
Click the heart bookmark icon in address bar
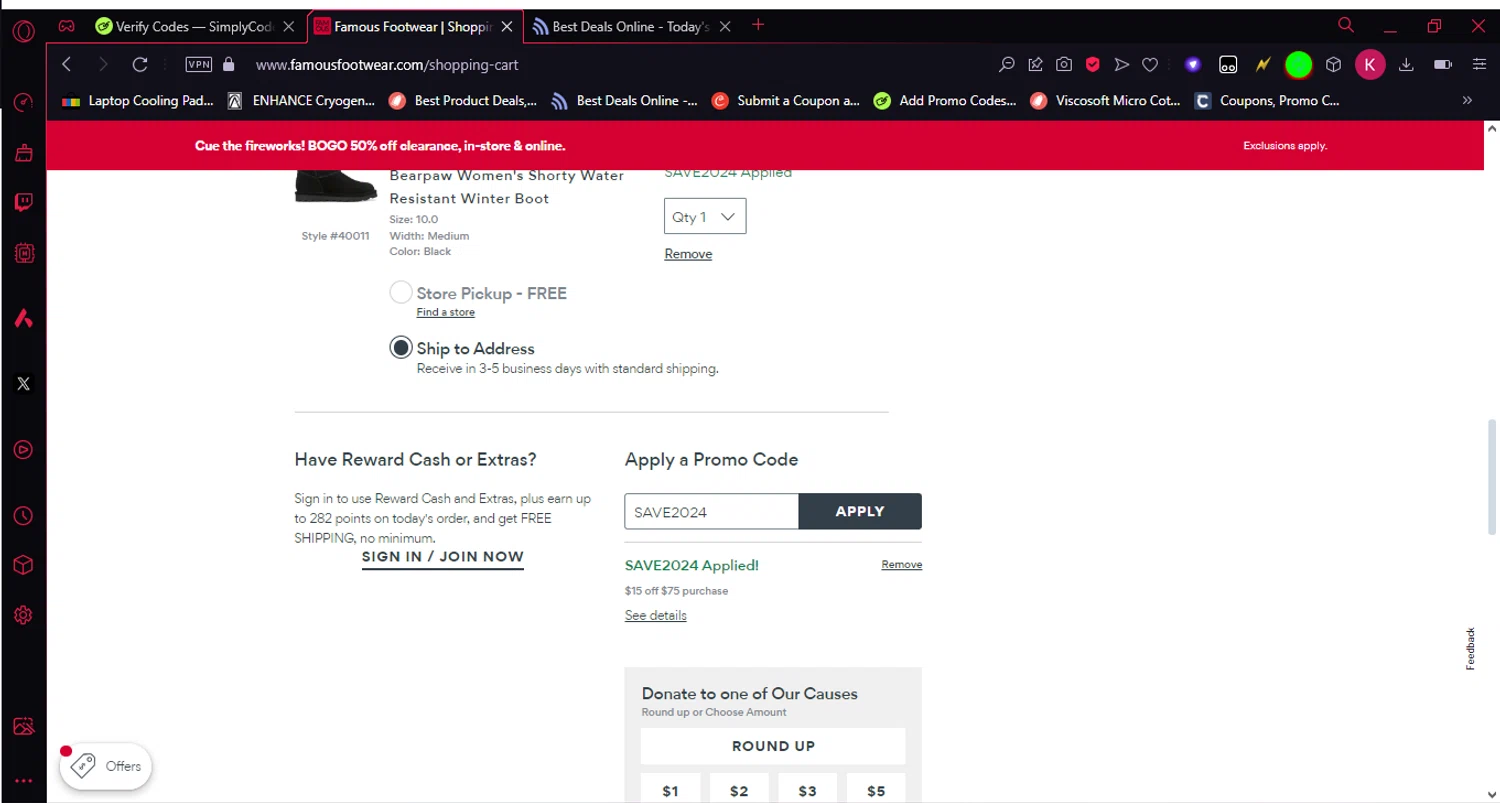[1150, 64]
